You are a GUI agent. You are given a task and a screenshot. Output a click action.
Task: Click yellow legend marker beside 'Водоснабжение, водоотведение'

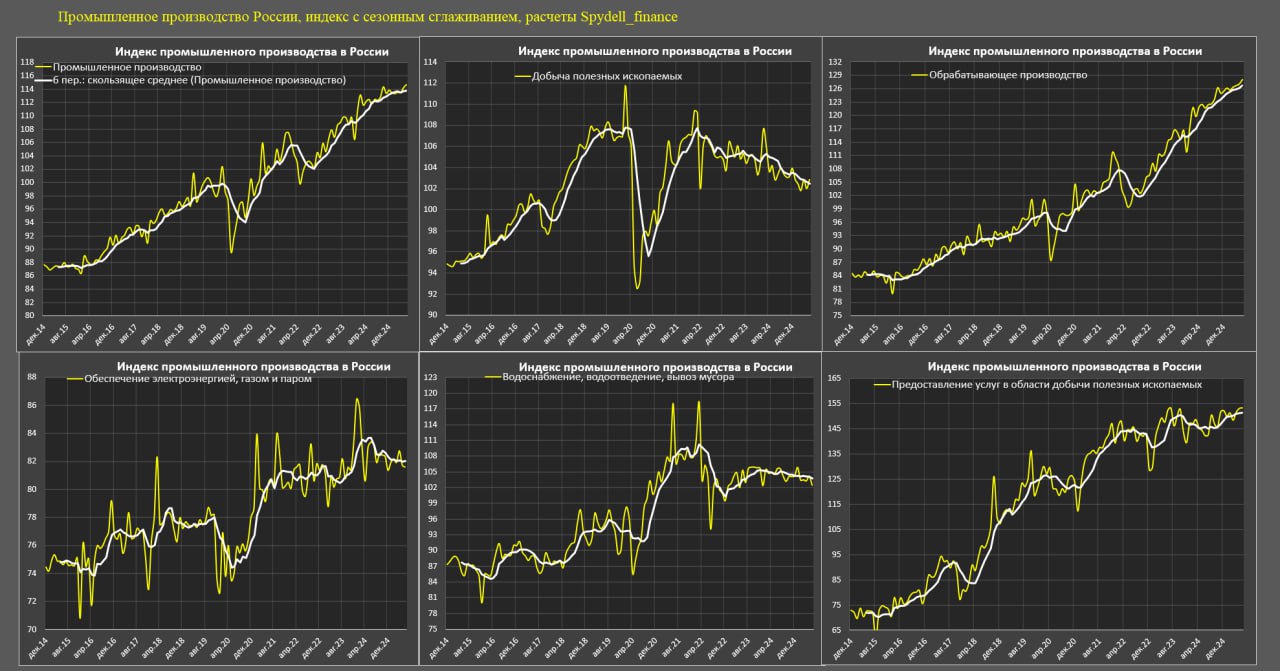491,378
